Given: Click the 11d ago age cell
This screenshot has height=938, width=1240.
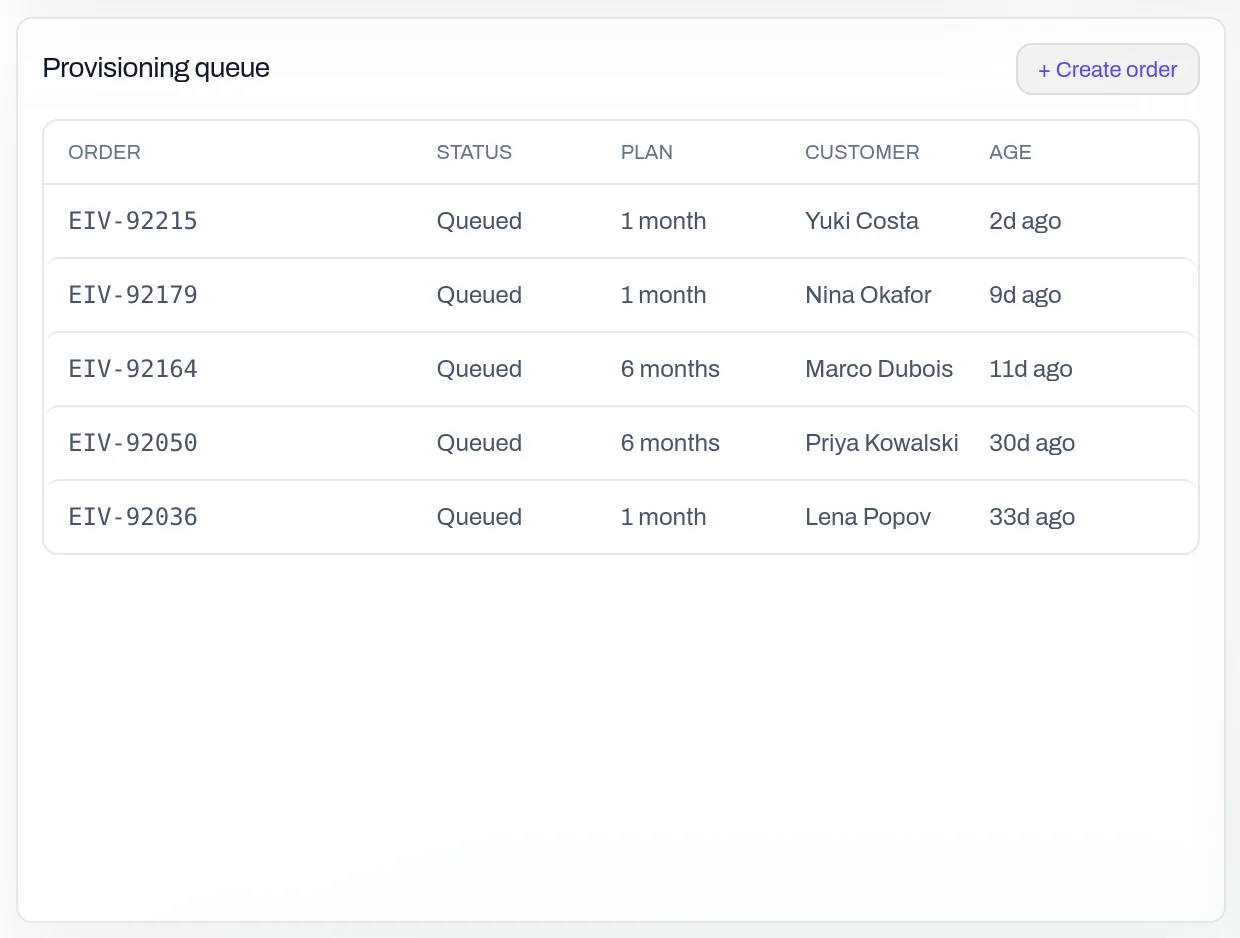Looking at the screenshot, I should 1031,369.
